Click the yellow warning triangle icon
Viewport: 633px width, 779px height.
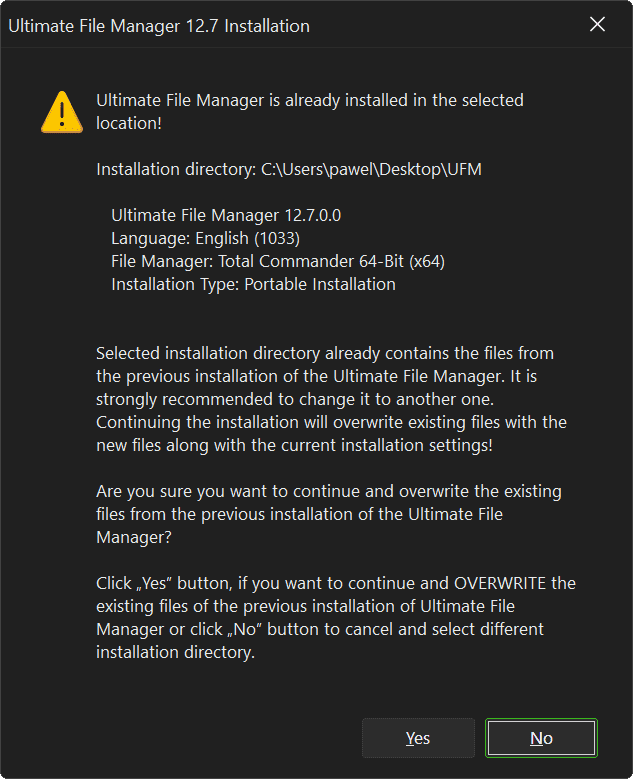[62, 111]
